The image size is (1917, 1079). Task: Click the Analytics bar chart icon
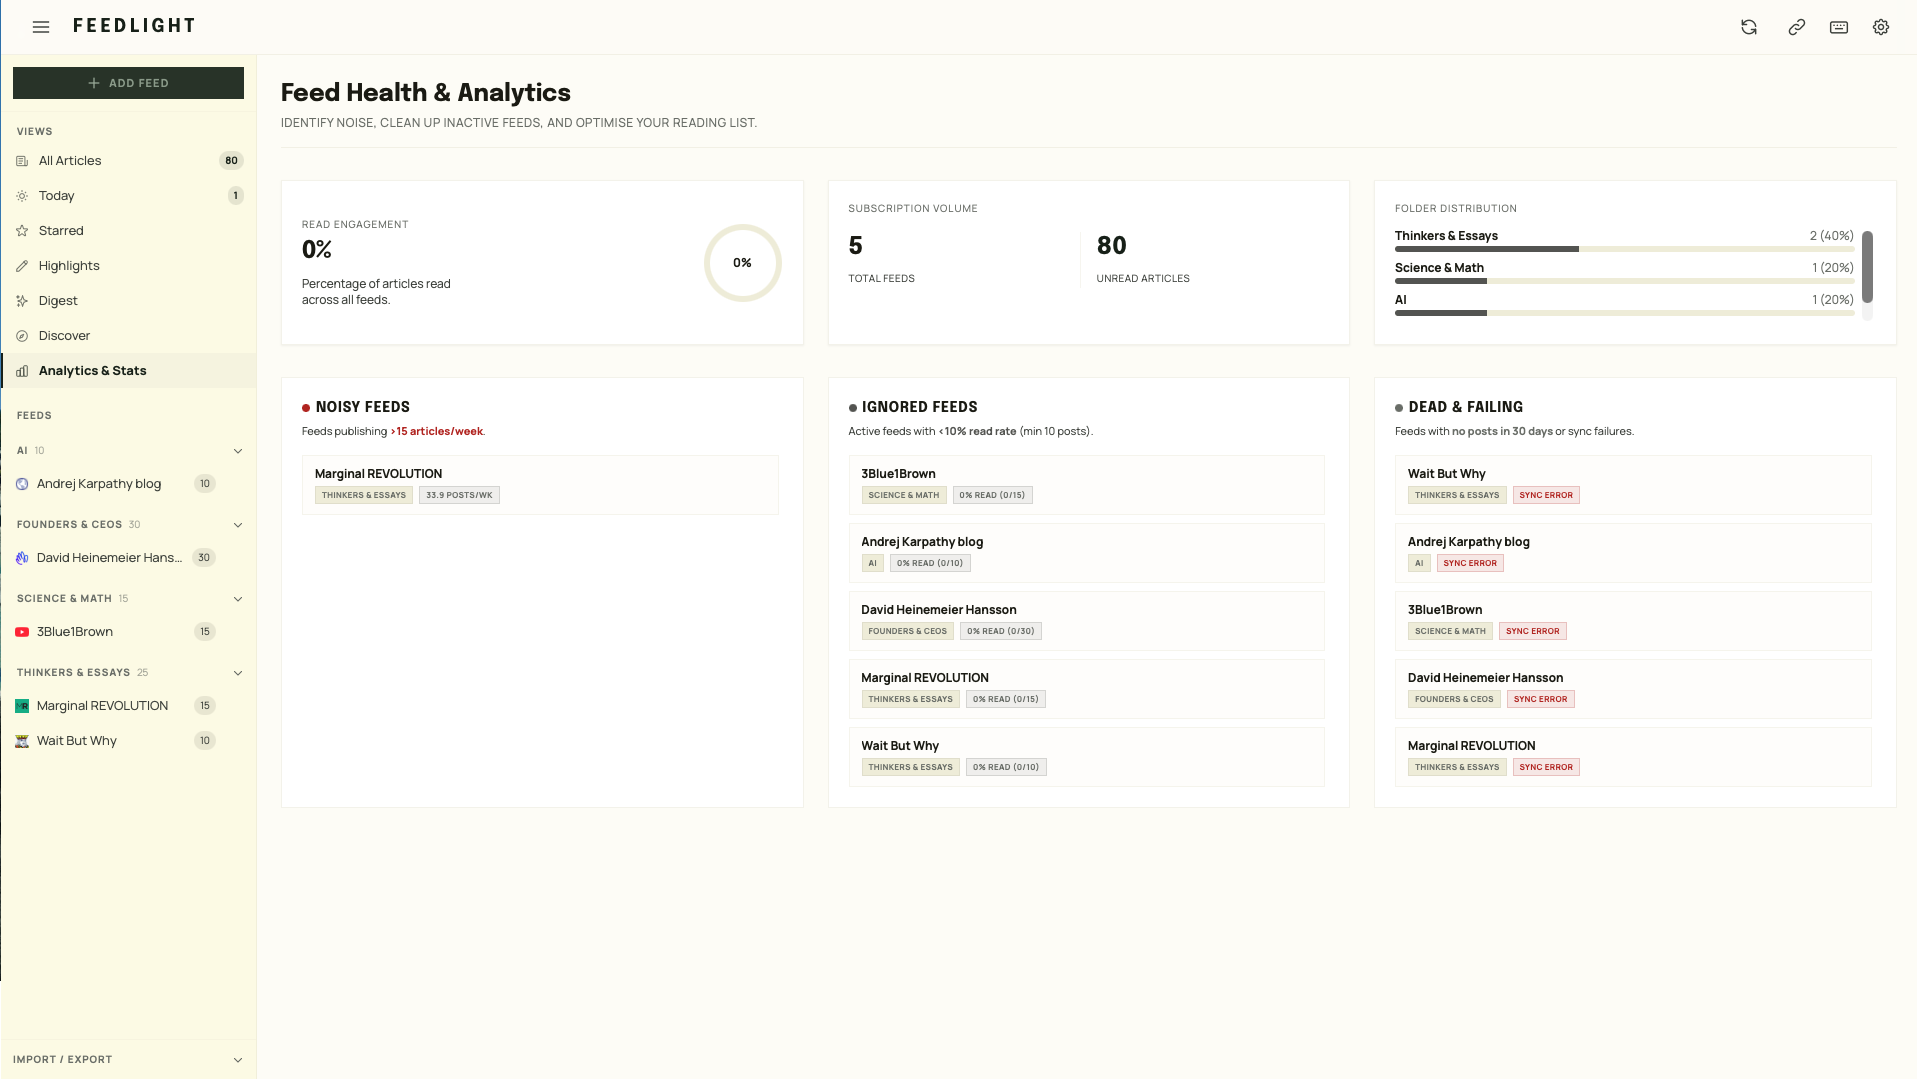tap(22, 371)
